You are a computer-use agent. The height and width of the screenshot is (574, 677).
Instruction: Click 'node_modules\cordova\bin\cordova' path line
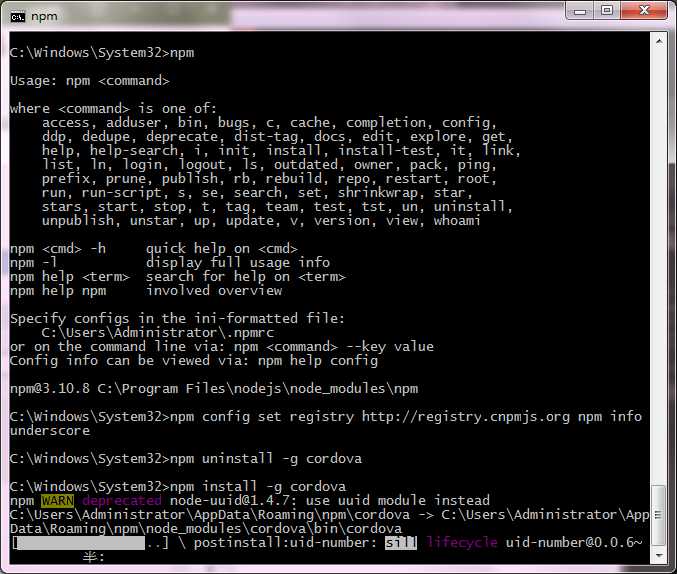point(206,529)
